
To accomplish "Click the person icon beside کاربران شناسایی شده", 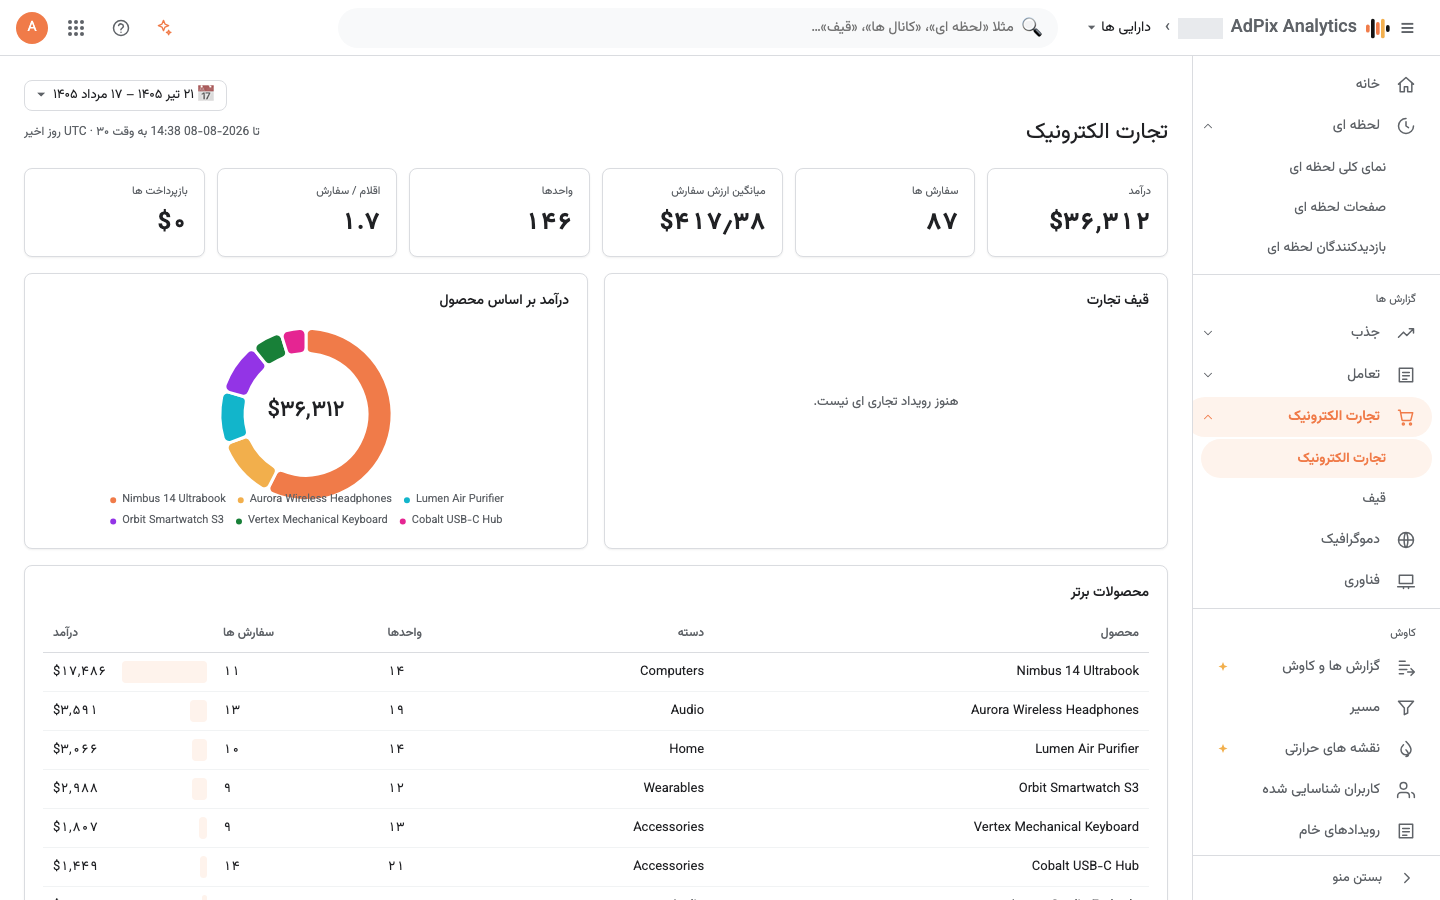I will point(1406,790).
